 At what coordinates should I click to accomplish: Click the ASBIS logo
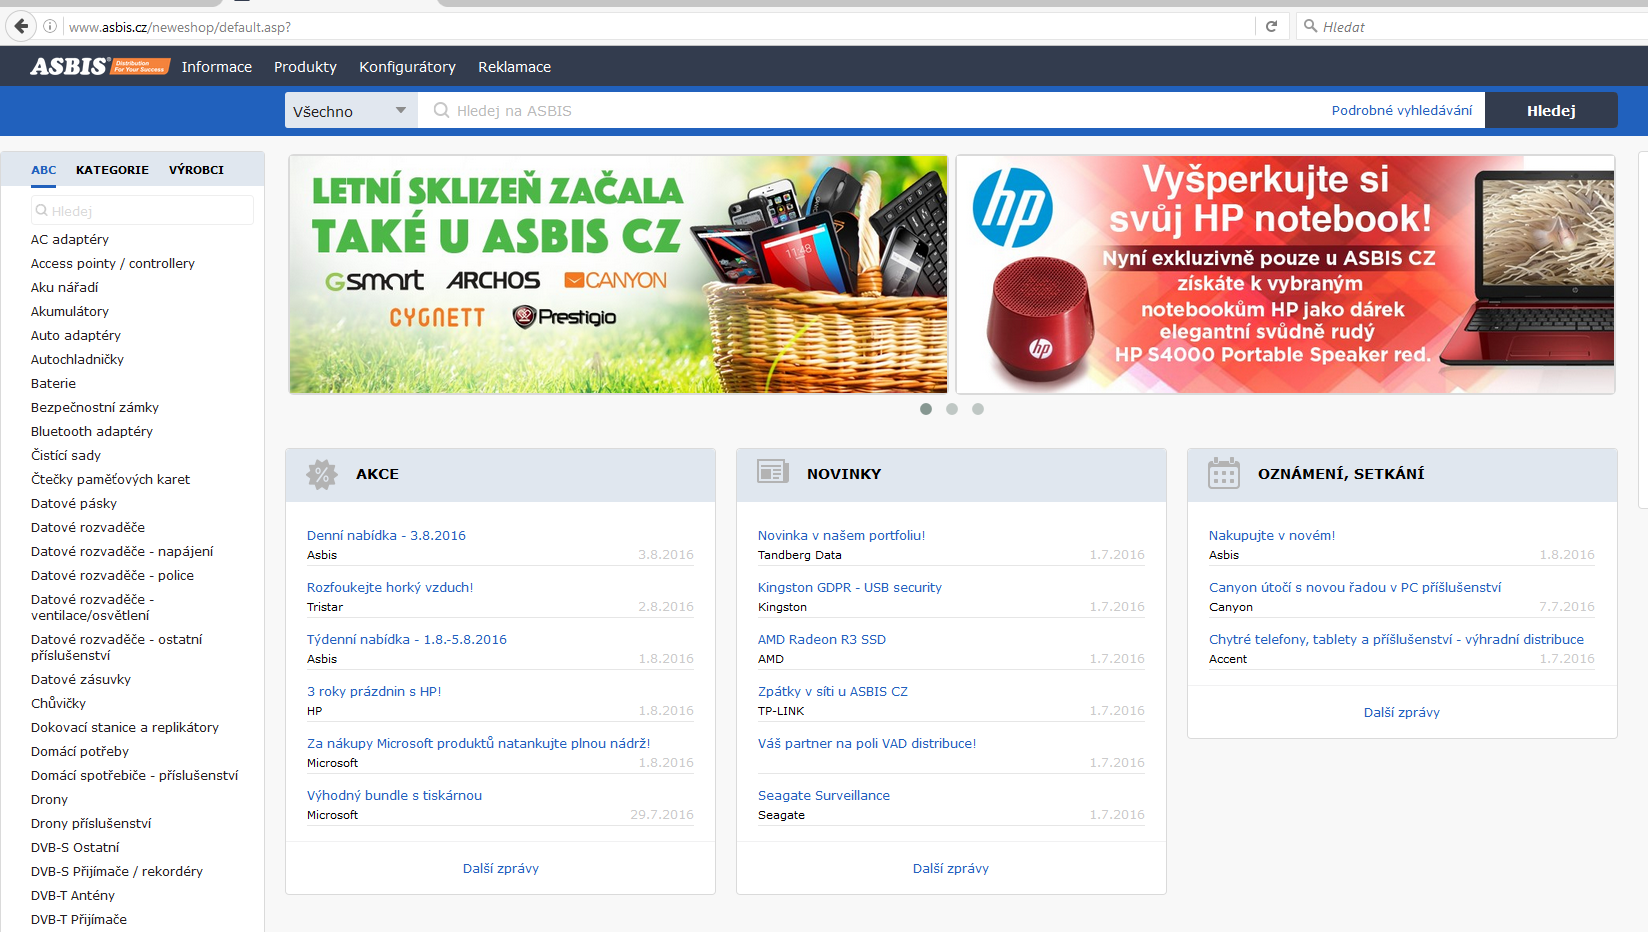pyautogui.click(x=100, y=67)
